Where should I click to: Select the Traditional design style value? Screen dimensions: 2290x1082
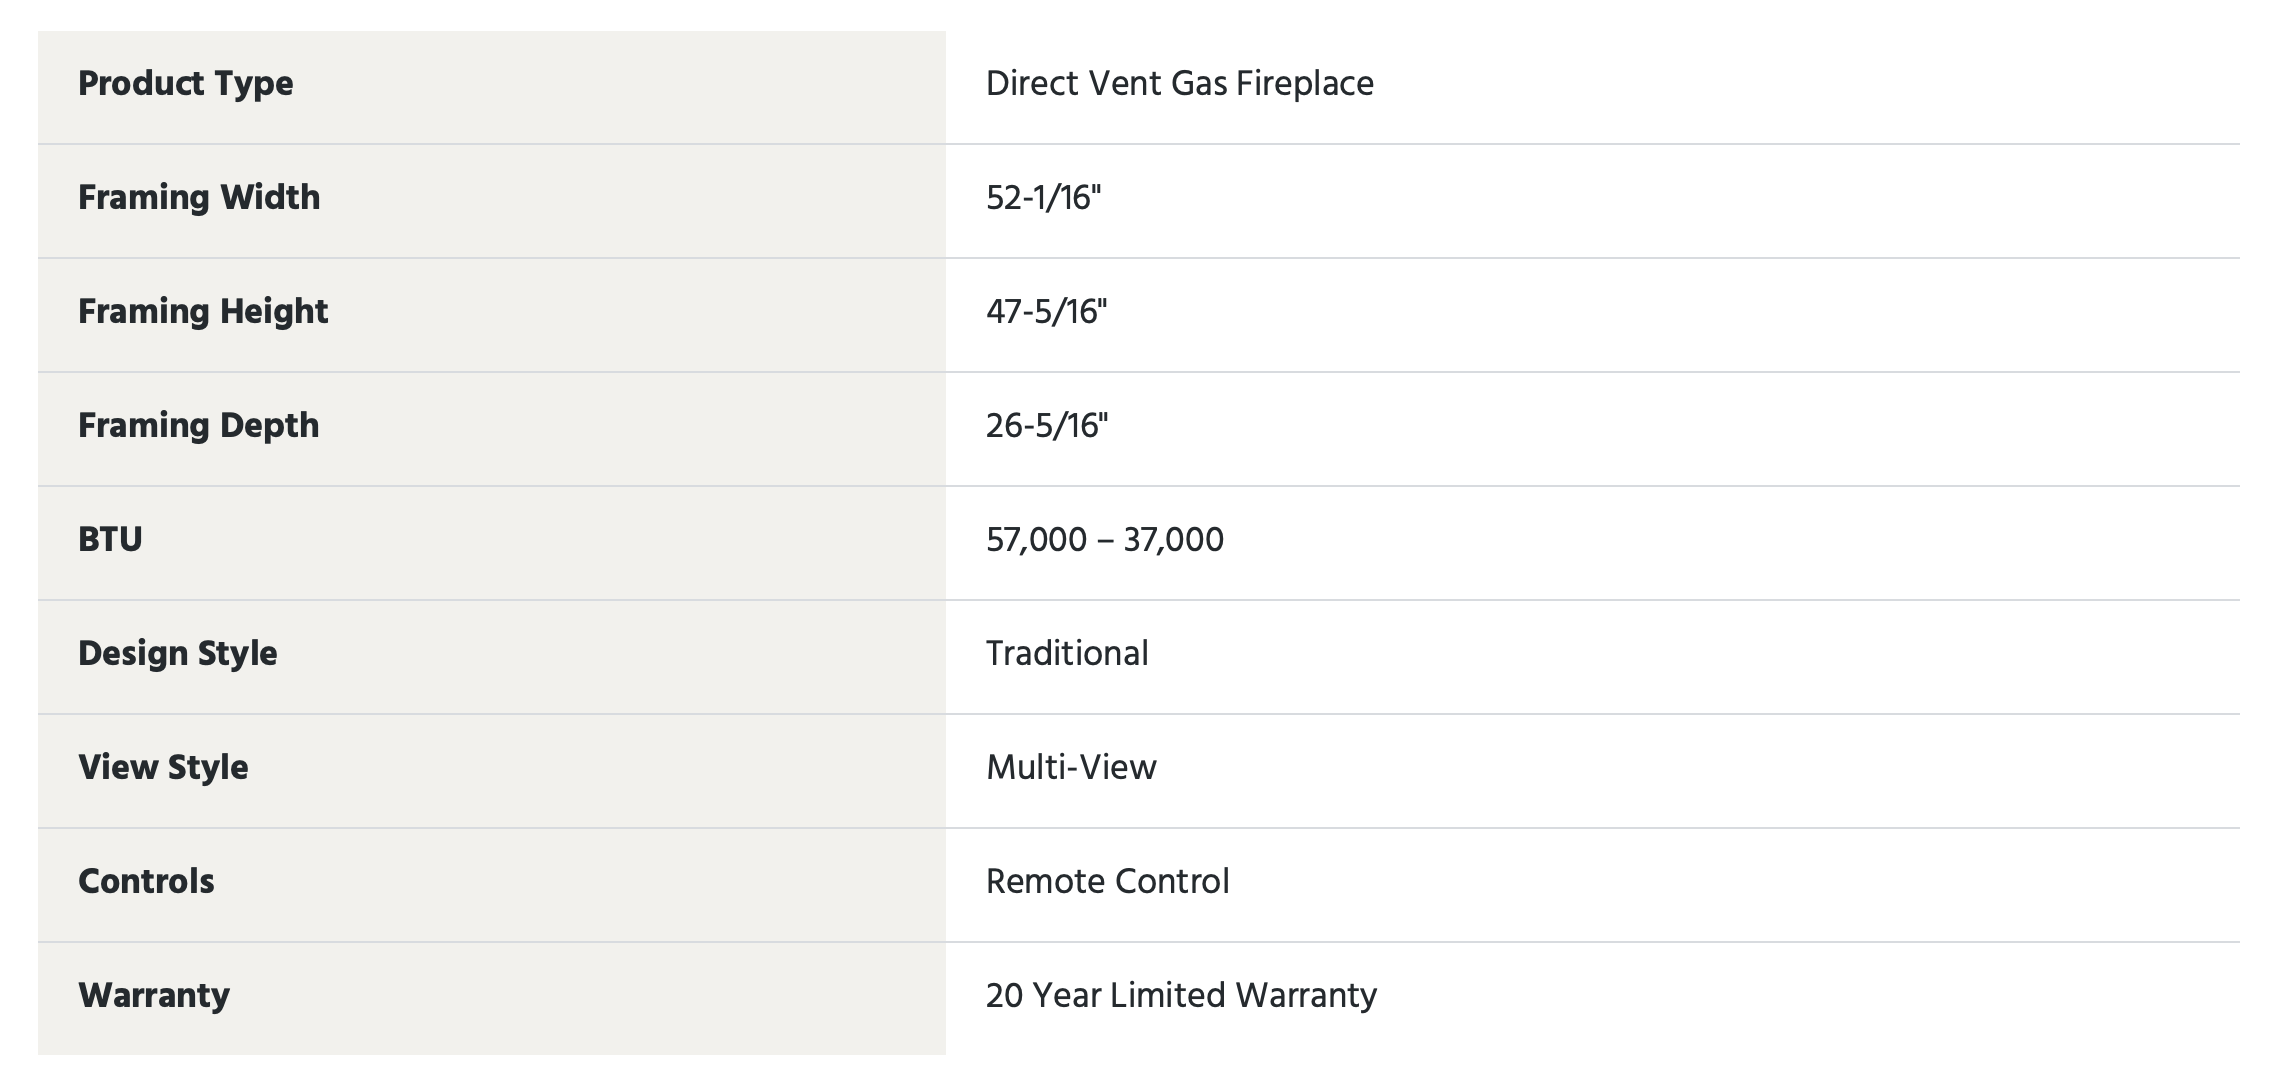1067,654
